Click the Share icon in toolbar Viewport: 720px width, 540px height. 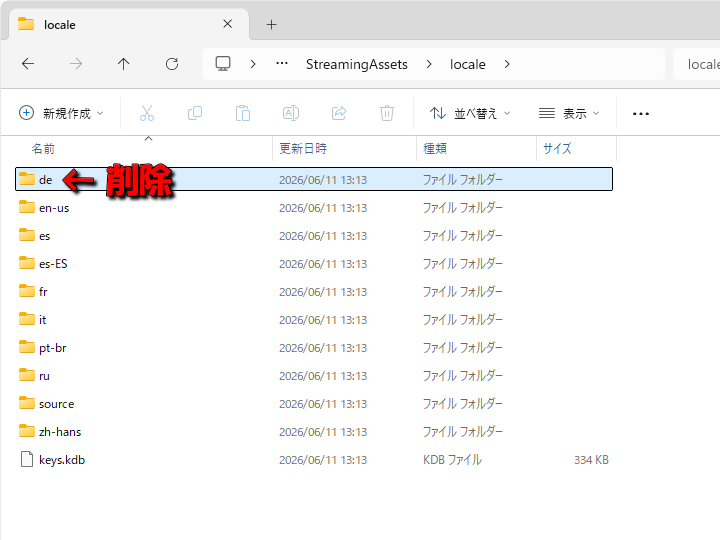[339, 113]
